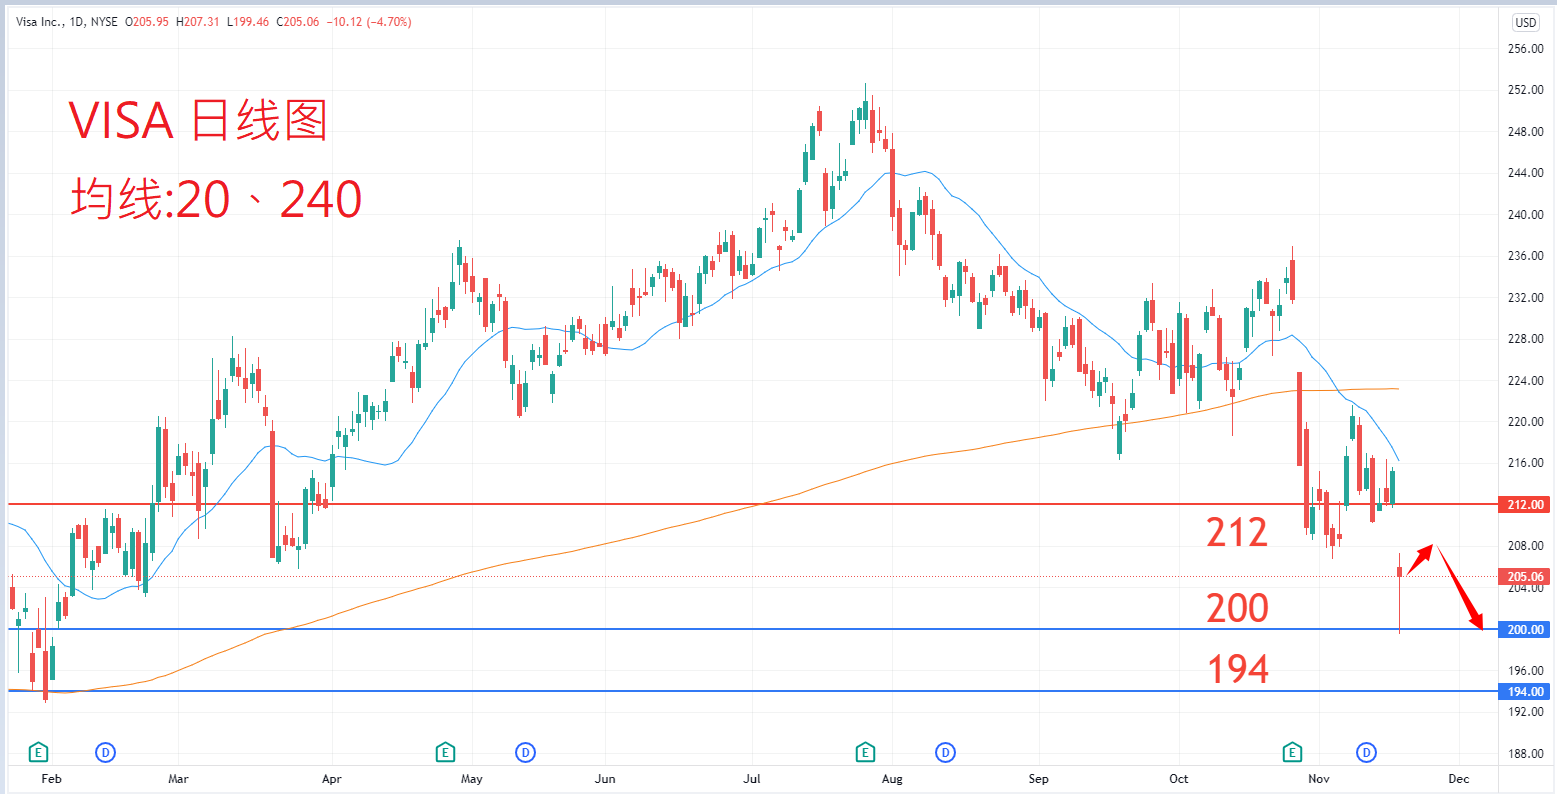1557x794 pixels.
Task: Click the Jun label on time axis
Action: click(x=604, y=778)
